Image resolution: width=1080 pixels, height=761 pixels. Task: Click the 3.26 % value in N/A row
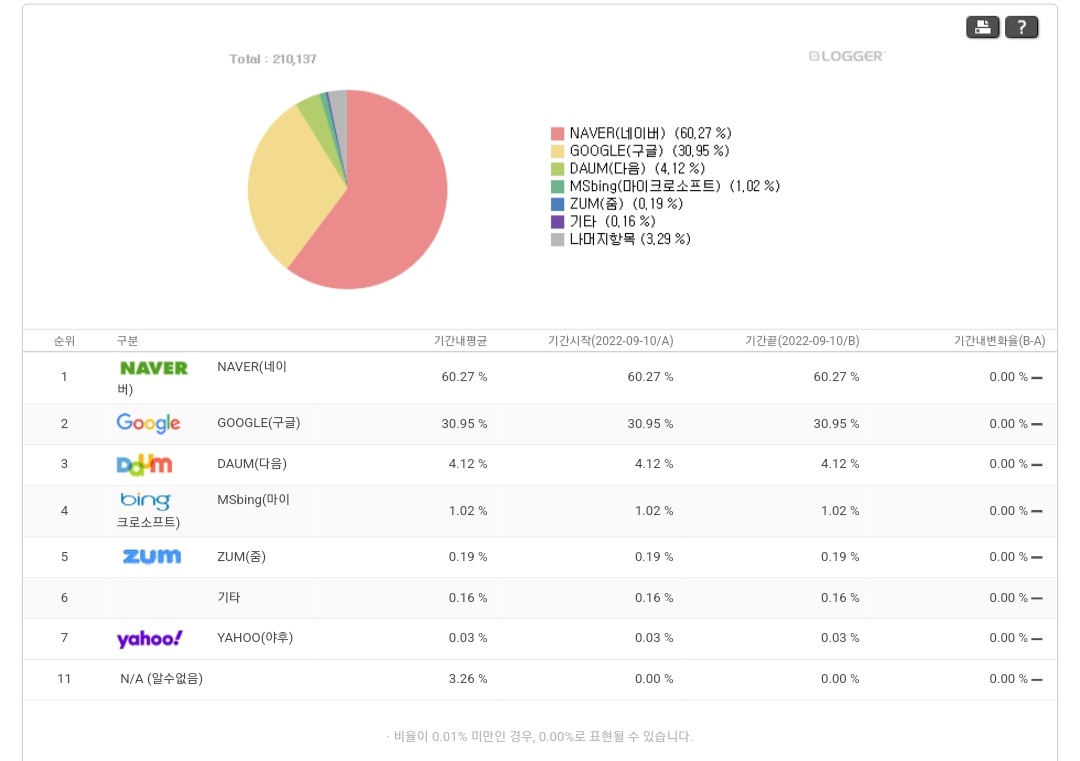coord(468,679)
